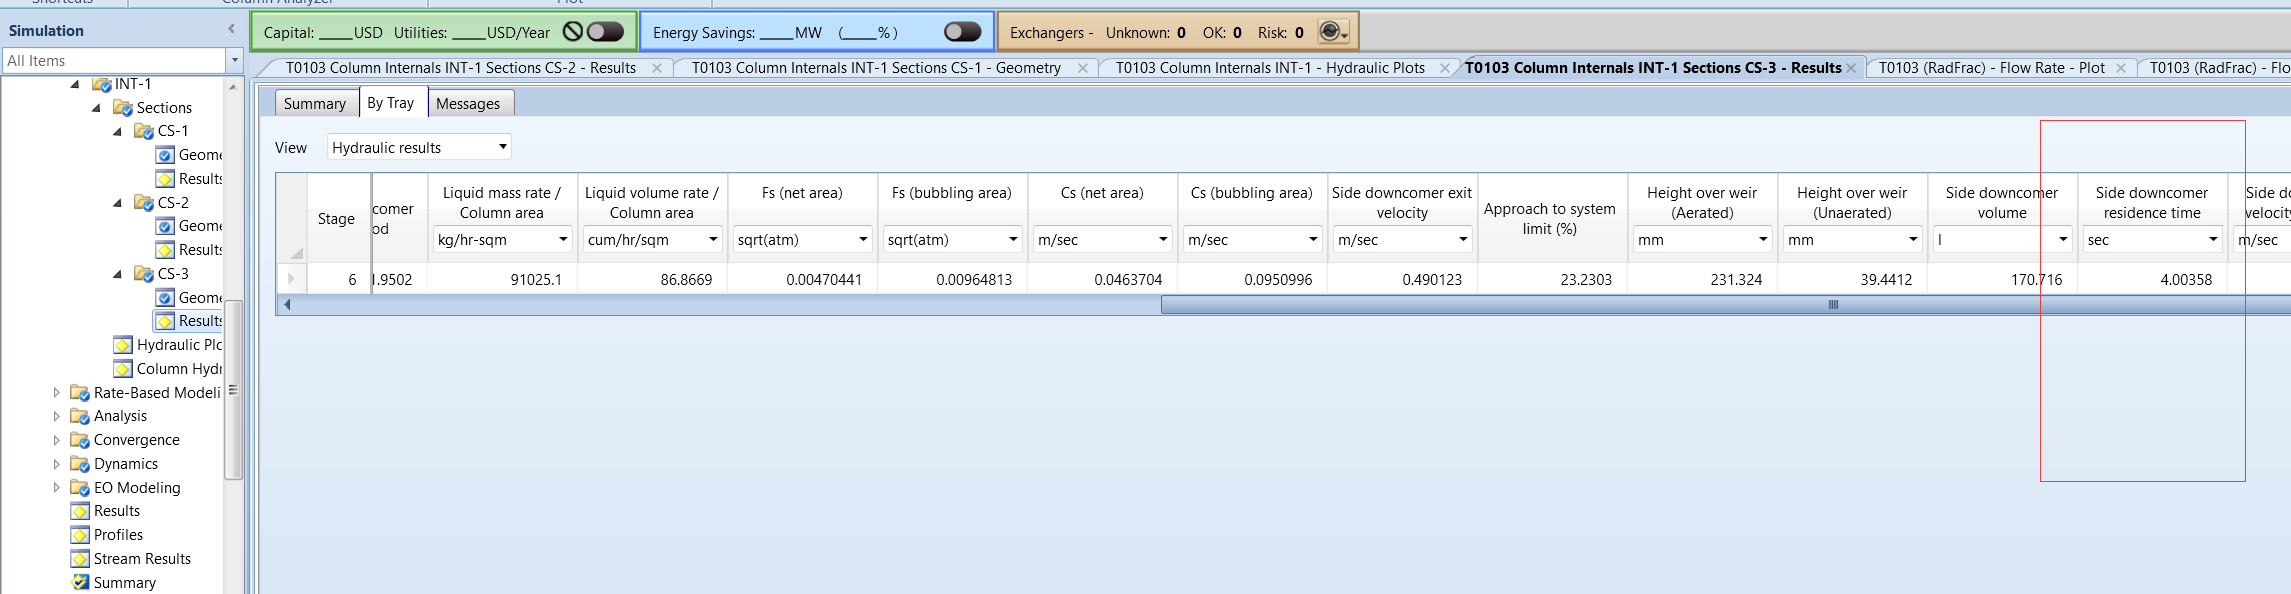The image size is (2291, 594).
Task: Select the CS-1 folder icon
Action: 144,131
